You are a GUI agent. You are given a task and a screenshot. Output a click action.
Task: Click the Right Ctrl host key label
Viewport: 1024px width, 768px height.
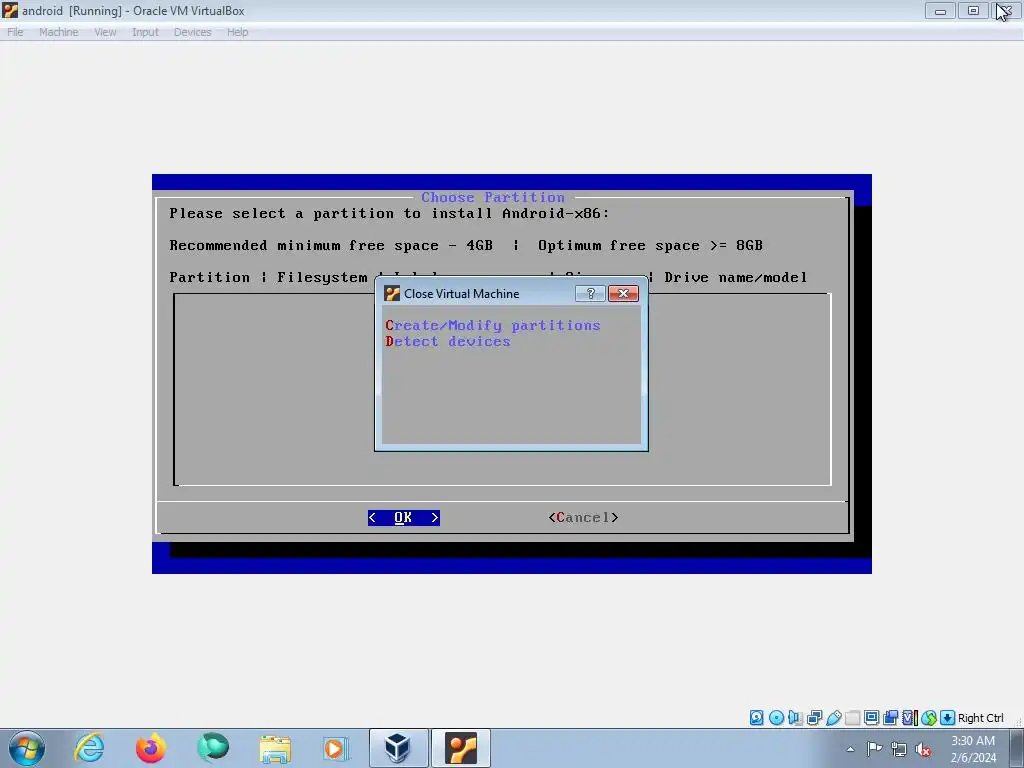(980, 718)
